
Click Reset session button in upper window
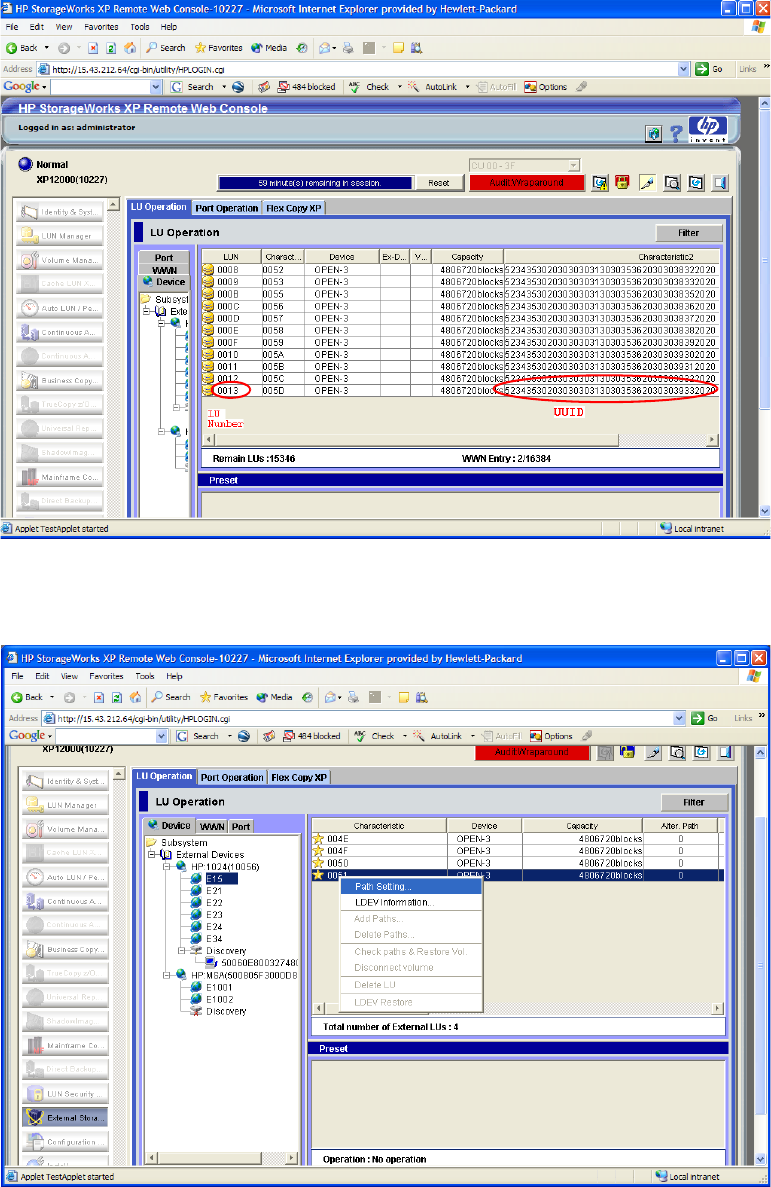tap(439, 183)
